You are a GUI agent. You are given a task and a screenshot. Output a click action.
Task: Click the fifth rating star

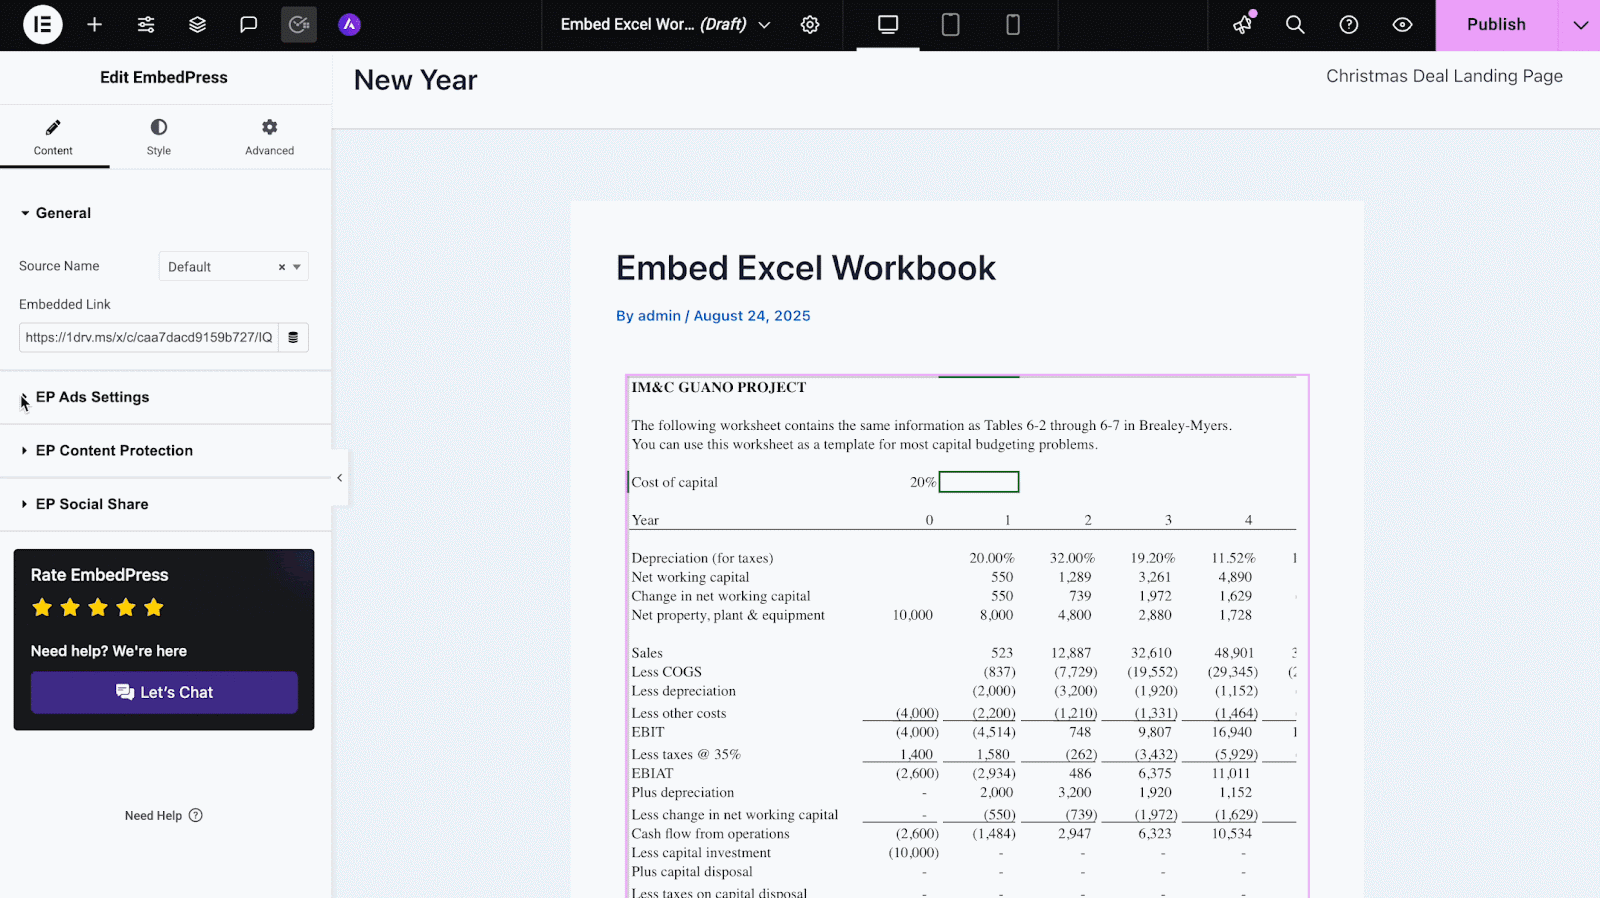pyautogui.click(x=153, y=607)
